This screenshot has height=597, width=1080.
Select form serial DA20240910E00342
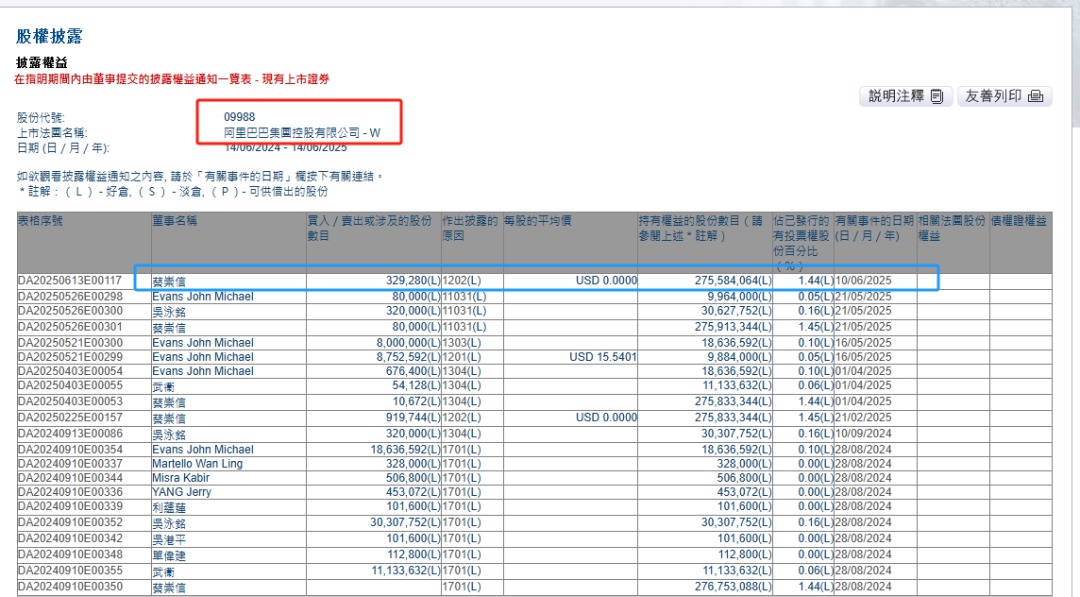click(70, 538)
